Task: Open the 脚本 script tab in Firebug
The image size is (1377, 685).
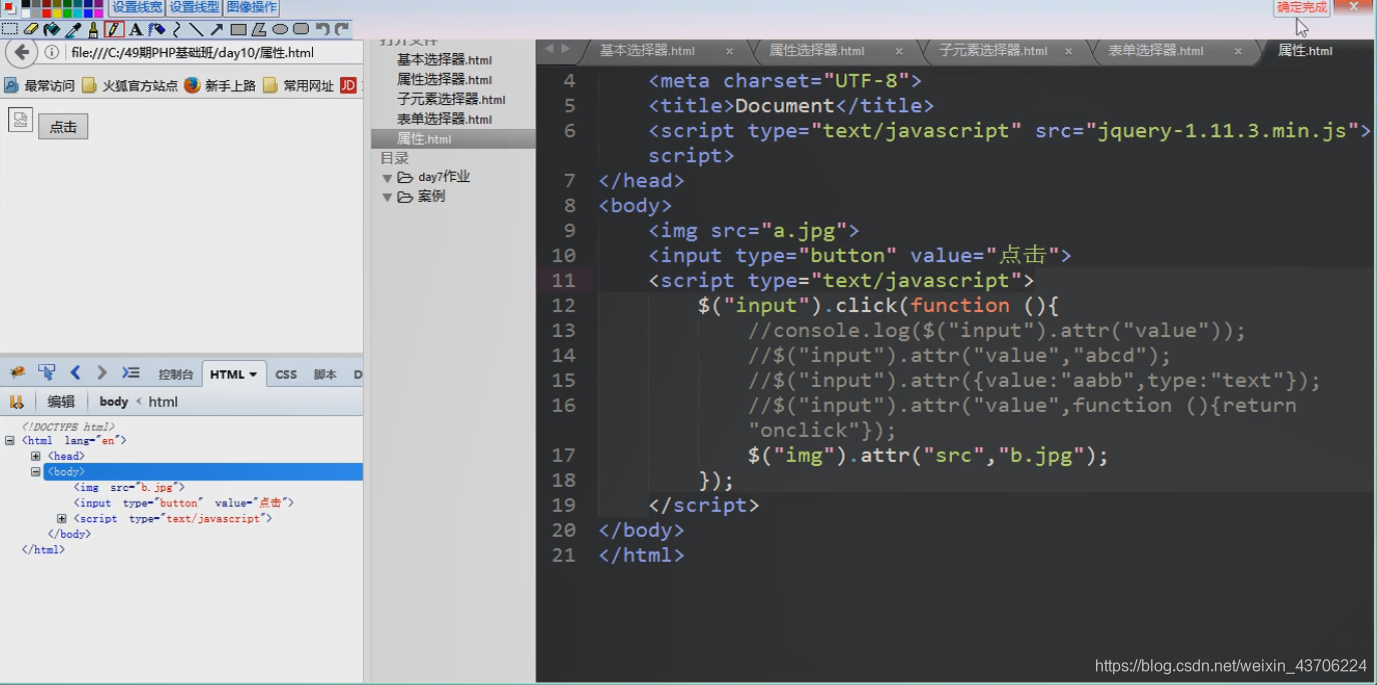Action: pyautogui.click(x=325, y=375)
